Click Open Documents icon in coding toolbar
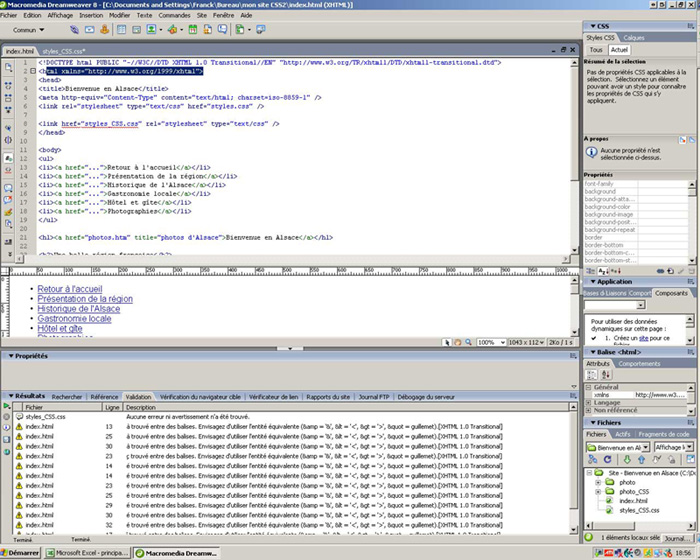 pyautogui.click(x=8, y=67)
